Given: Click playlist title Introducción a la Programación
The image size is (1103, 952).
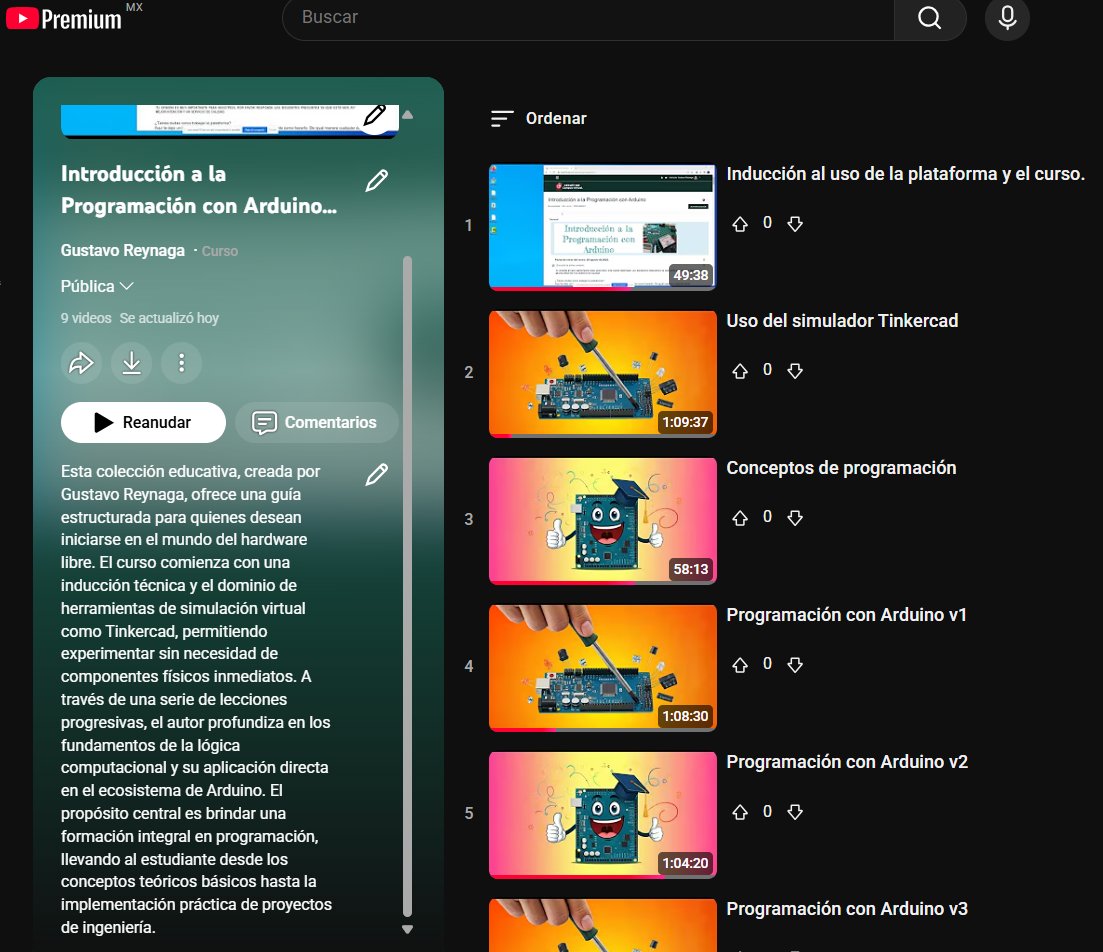Looking at the screenshot, I should point(199,189).
